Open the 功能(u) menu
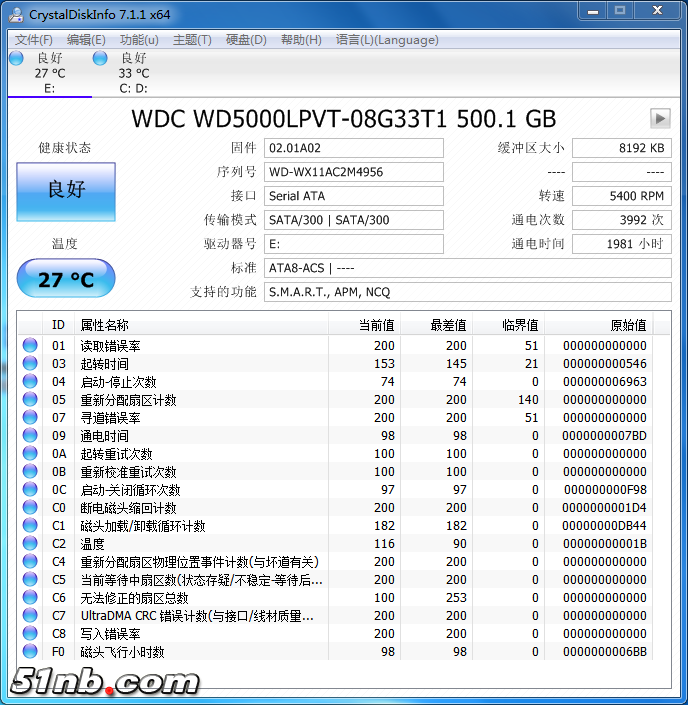This screenshot has height=705, width=688. tap(139, 40)
